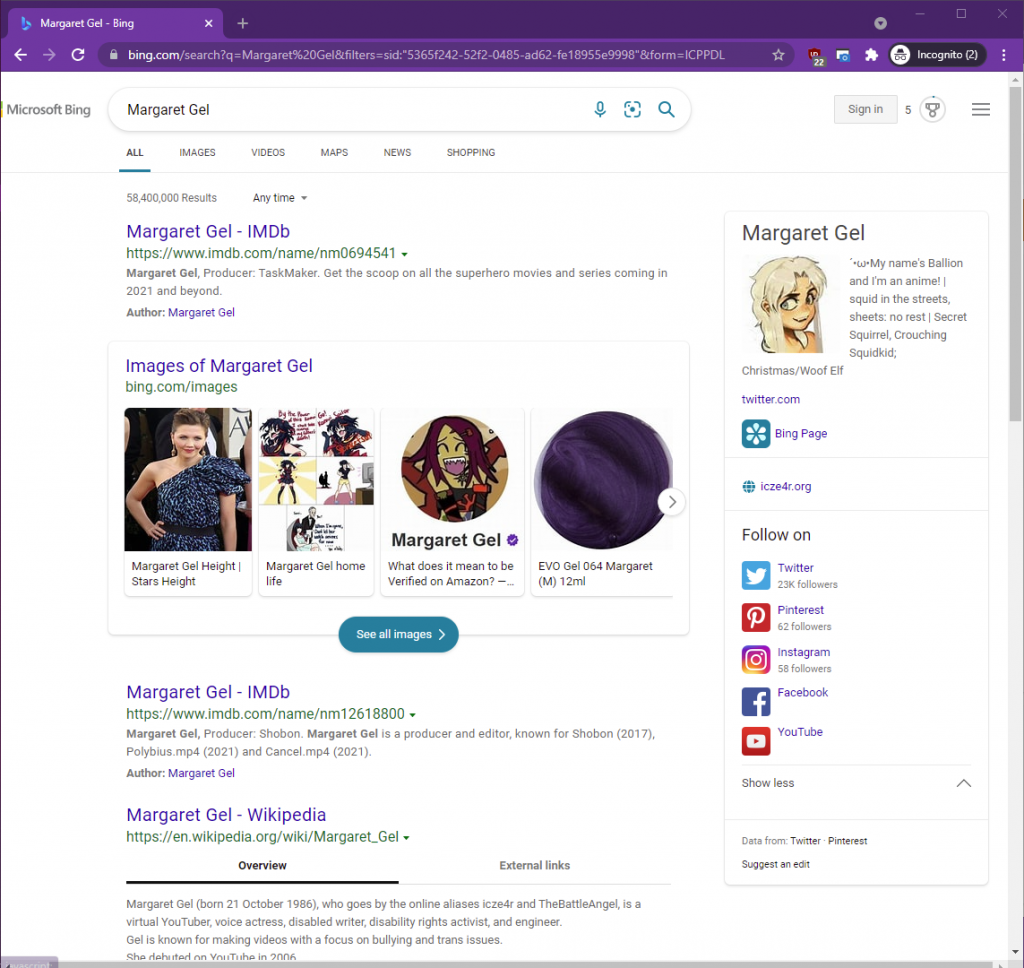Close the Margaret Gel Bing tab
This screenshot has height=968, width=1024.
coord(208,24)
